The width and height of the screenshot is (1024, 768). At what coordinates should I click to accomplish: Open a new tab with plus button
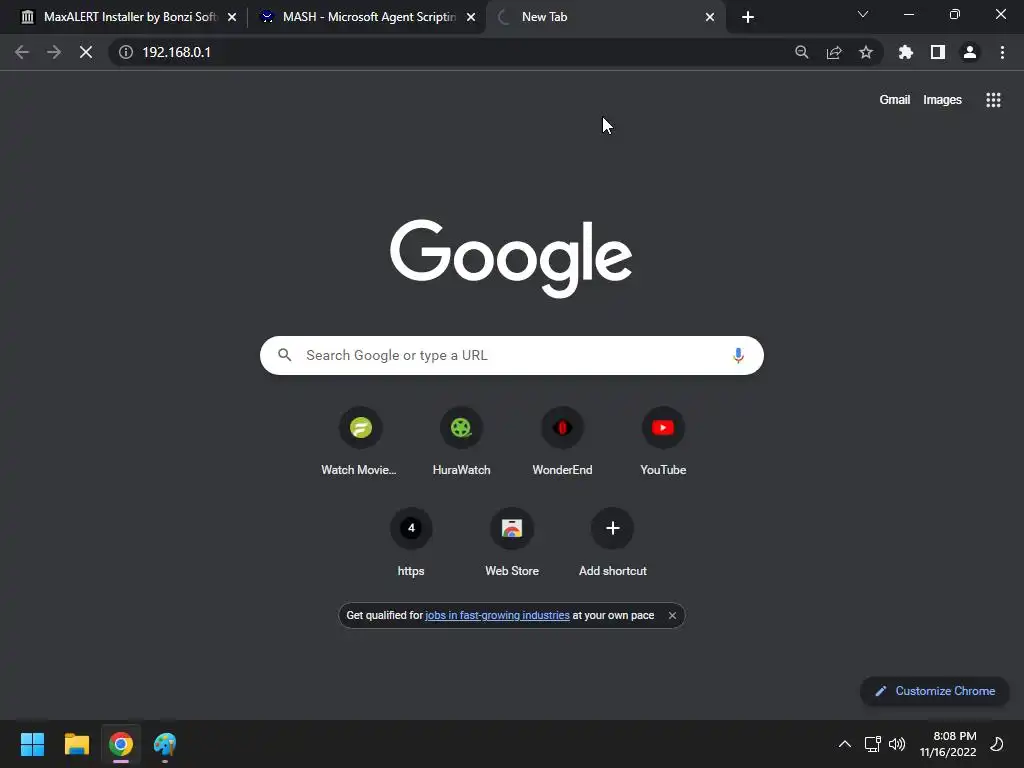[x=748, y=17]
